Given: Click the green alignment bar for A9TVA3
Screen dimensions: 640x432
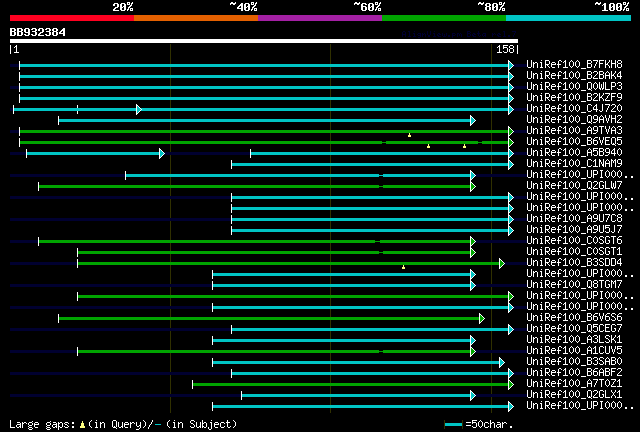Looking at the screenshot, I should coord(264,131).
